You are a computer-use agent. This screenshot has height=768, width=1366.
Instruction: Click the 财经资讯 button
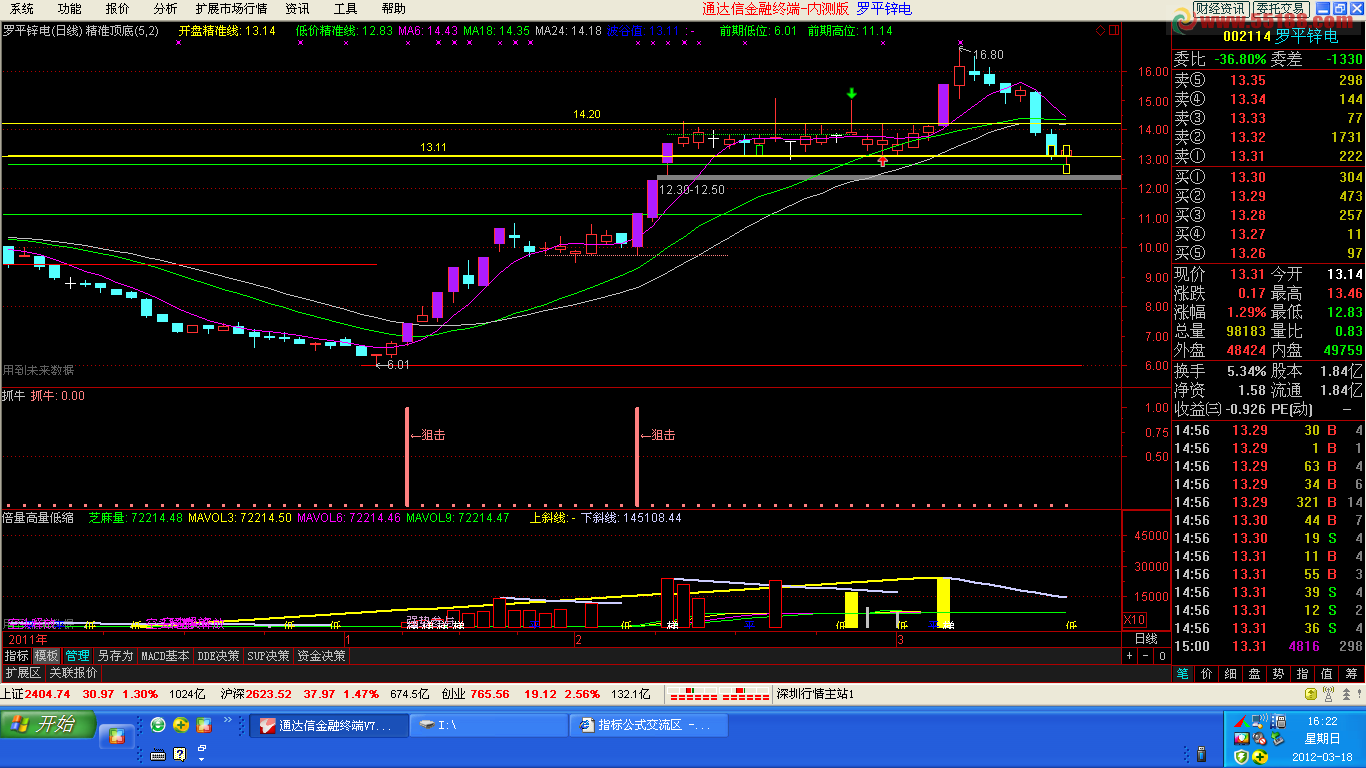point(1220,8)
